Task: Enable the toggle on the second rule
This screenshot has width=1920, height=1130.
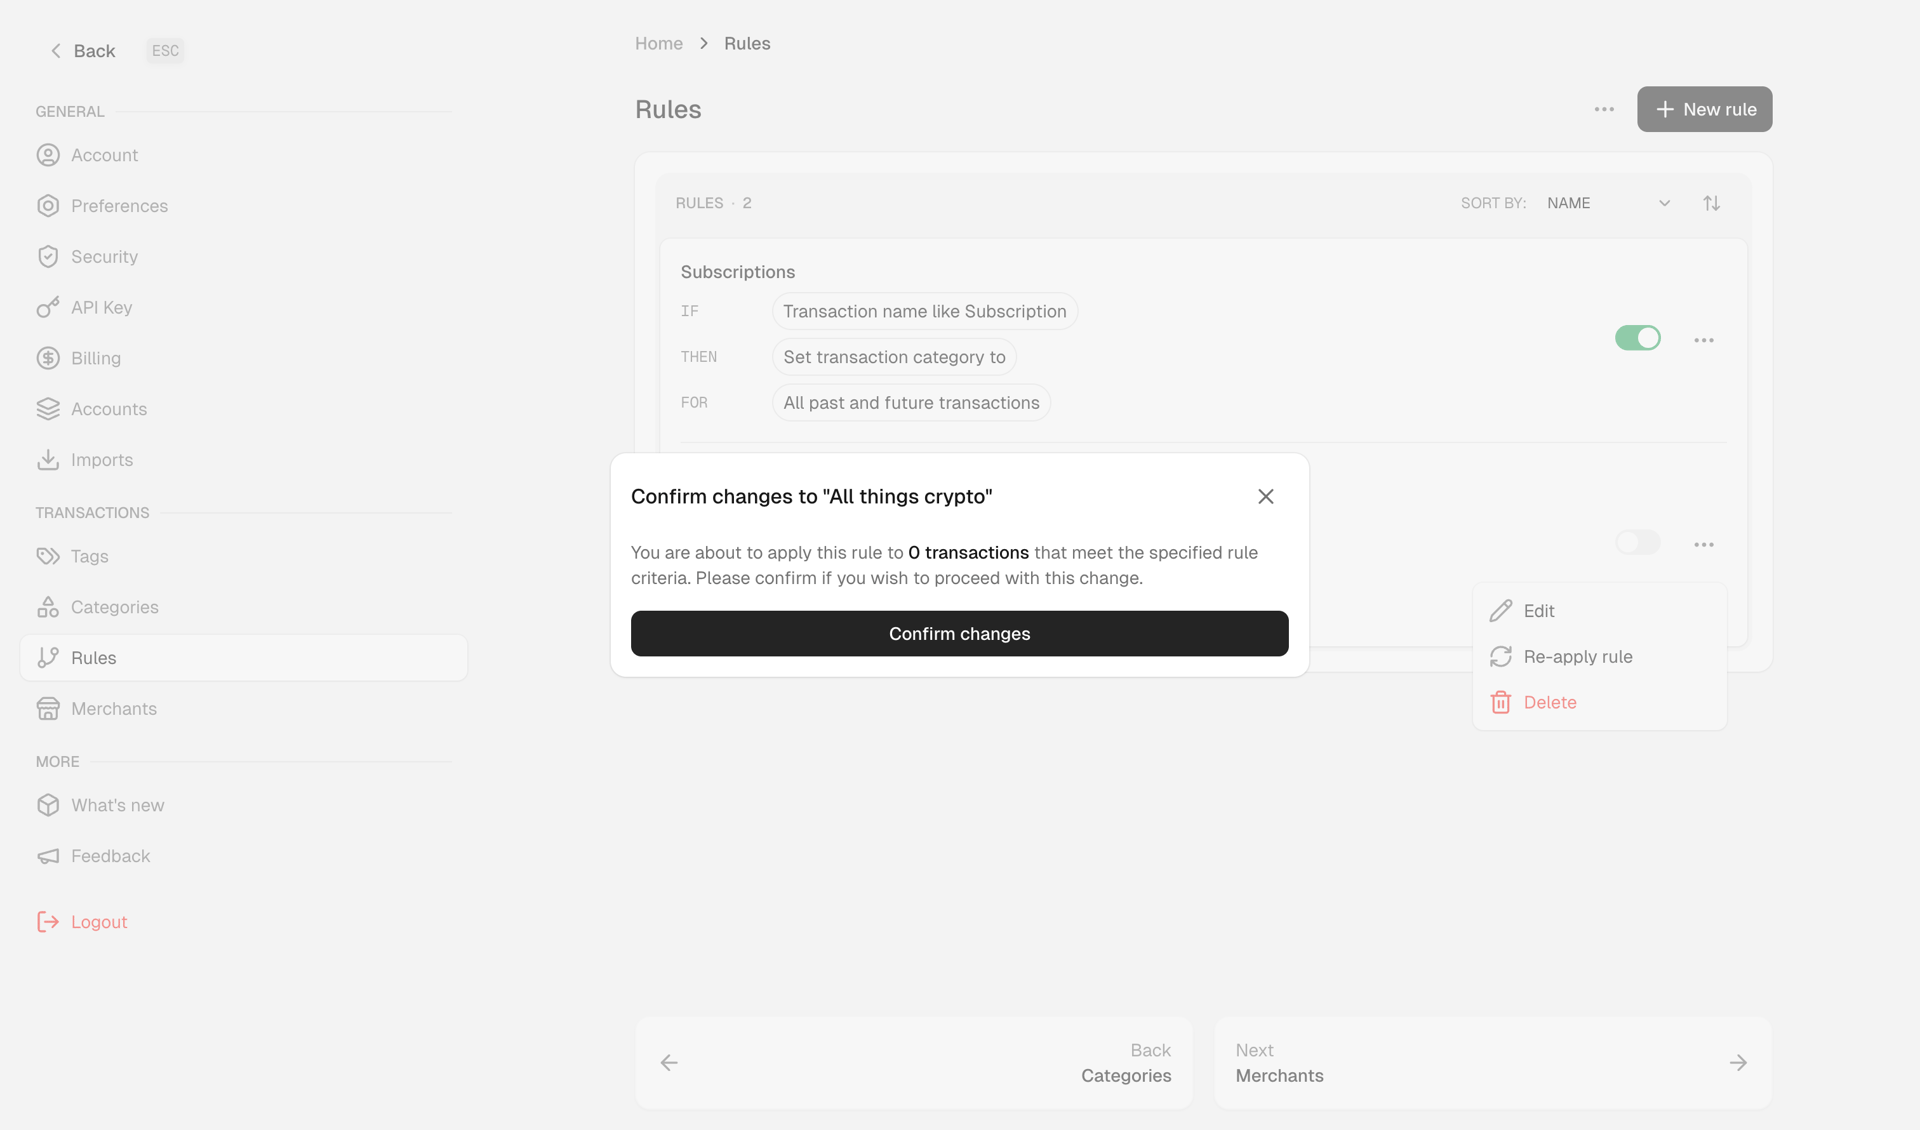Action: [x=1637, y=542]
